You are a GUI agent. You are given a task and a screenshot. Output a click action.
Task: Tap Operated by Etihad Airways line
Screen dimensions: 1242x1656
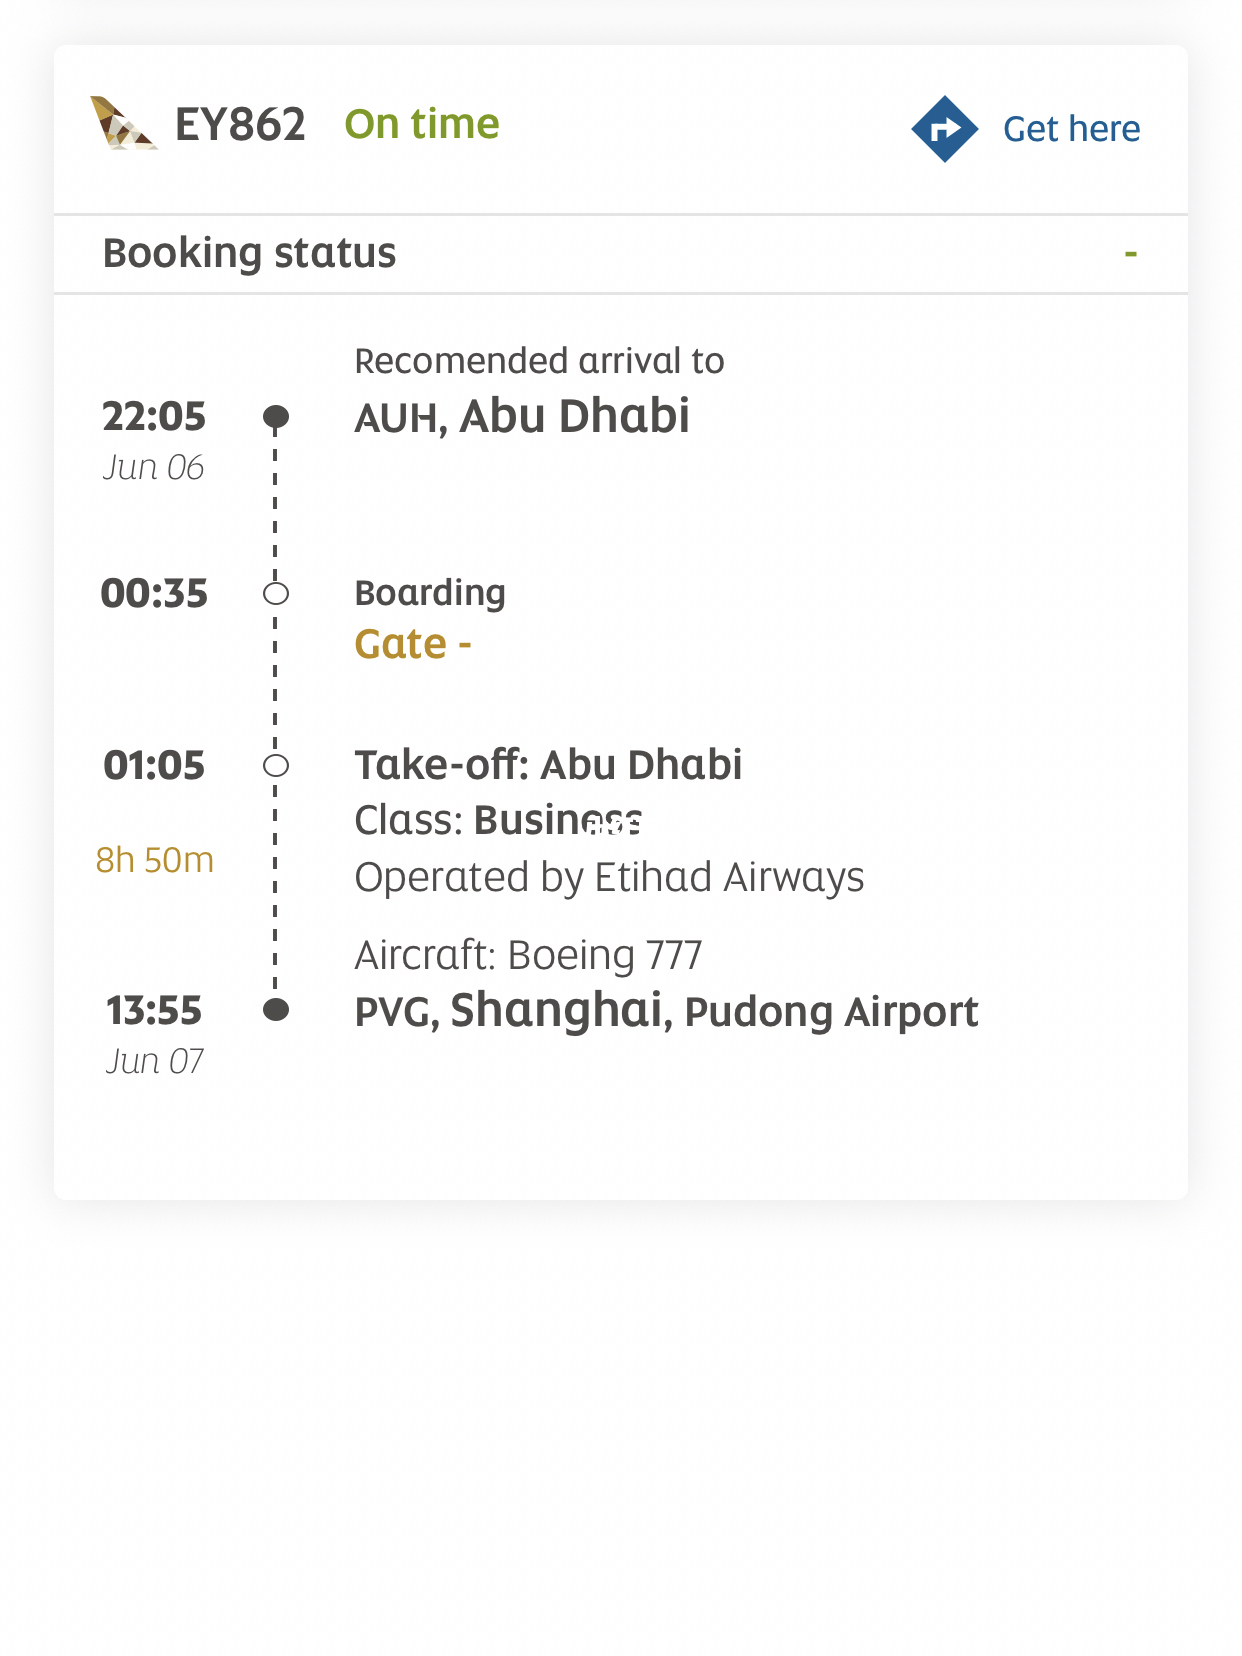[609, 877]
